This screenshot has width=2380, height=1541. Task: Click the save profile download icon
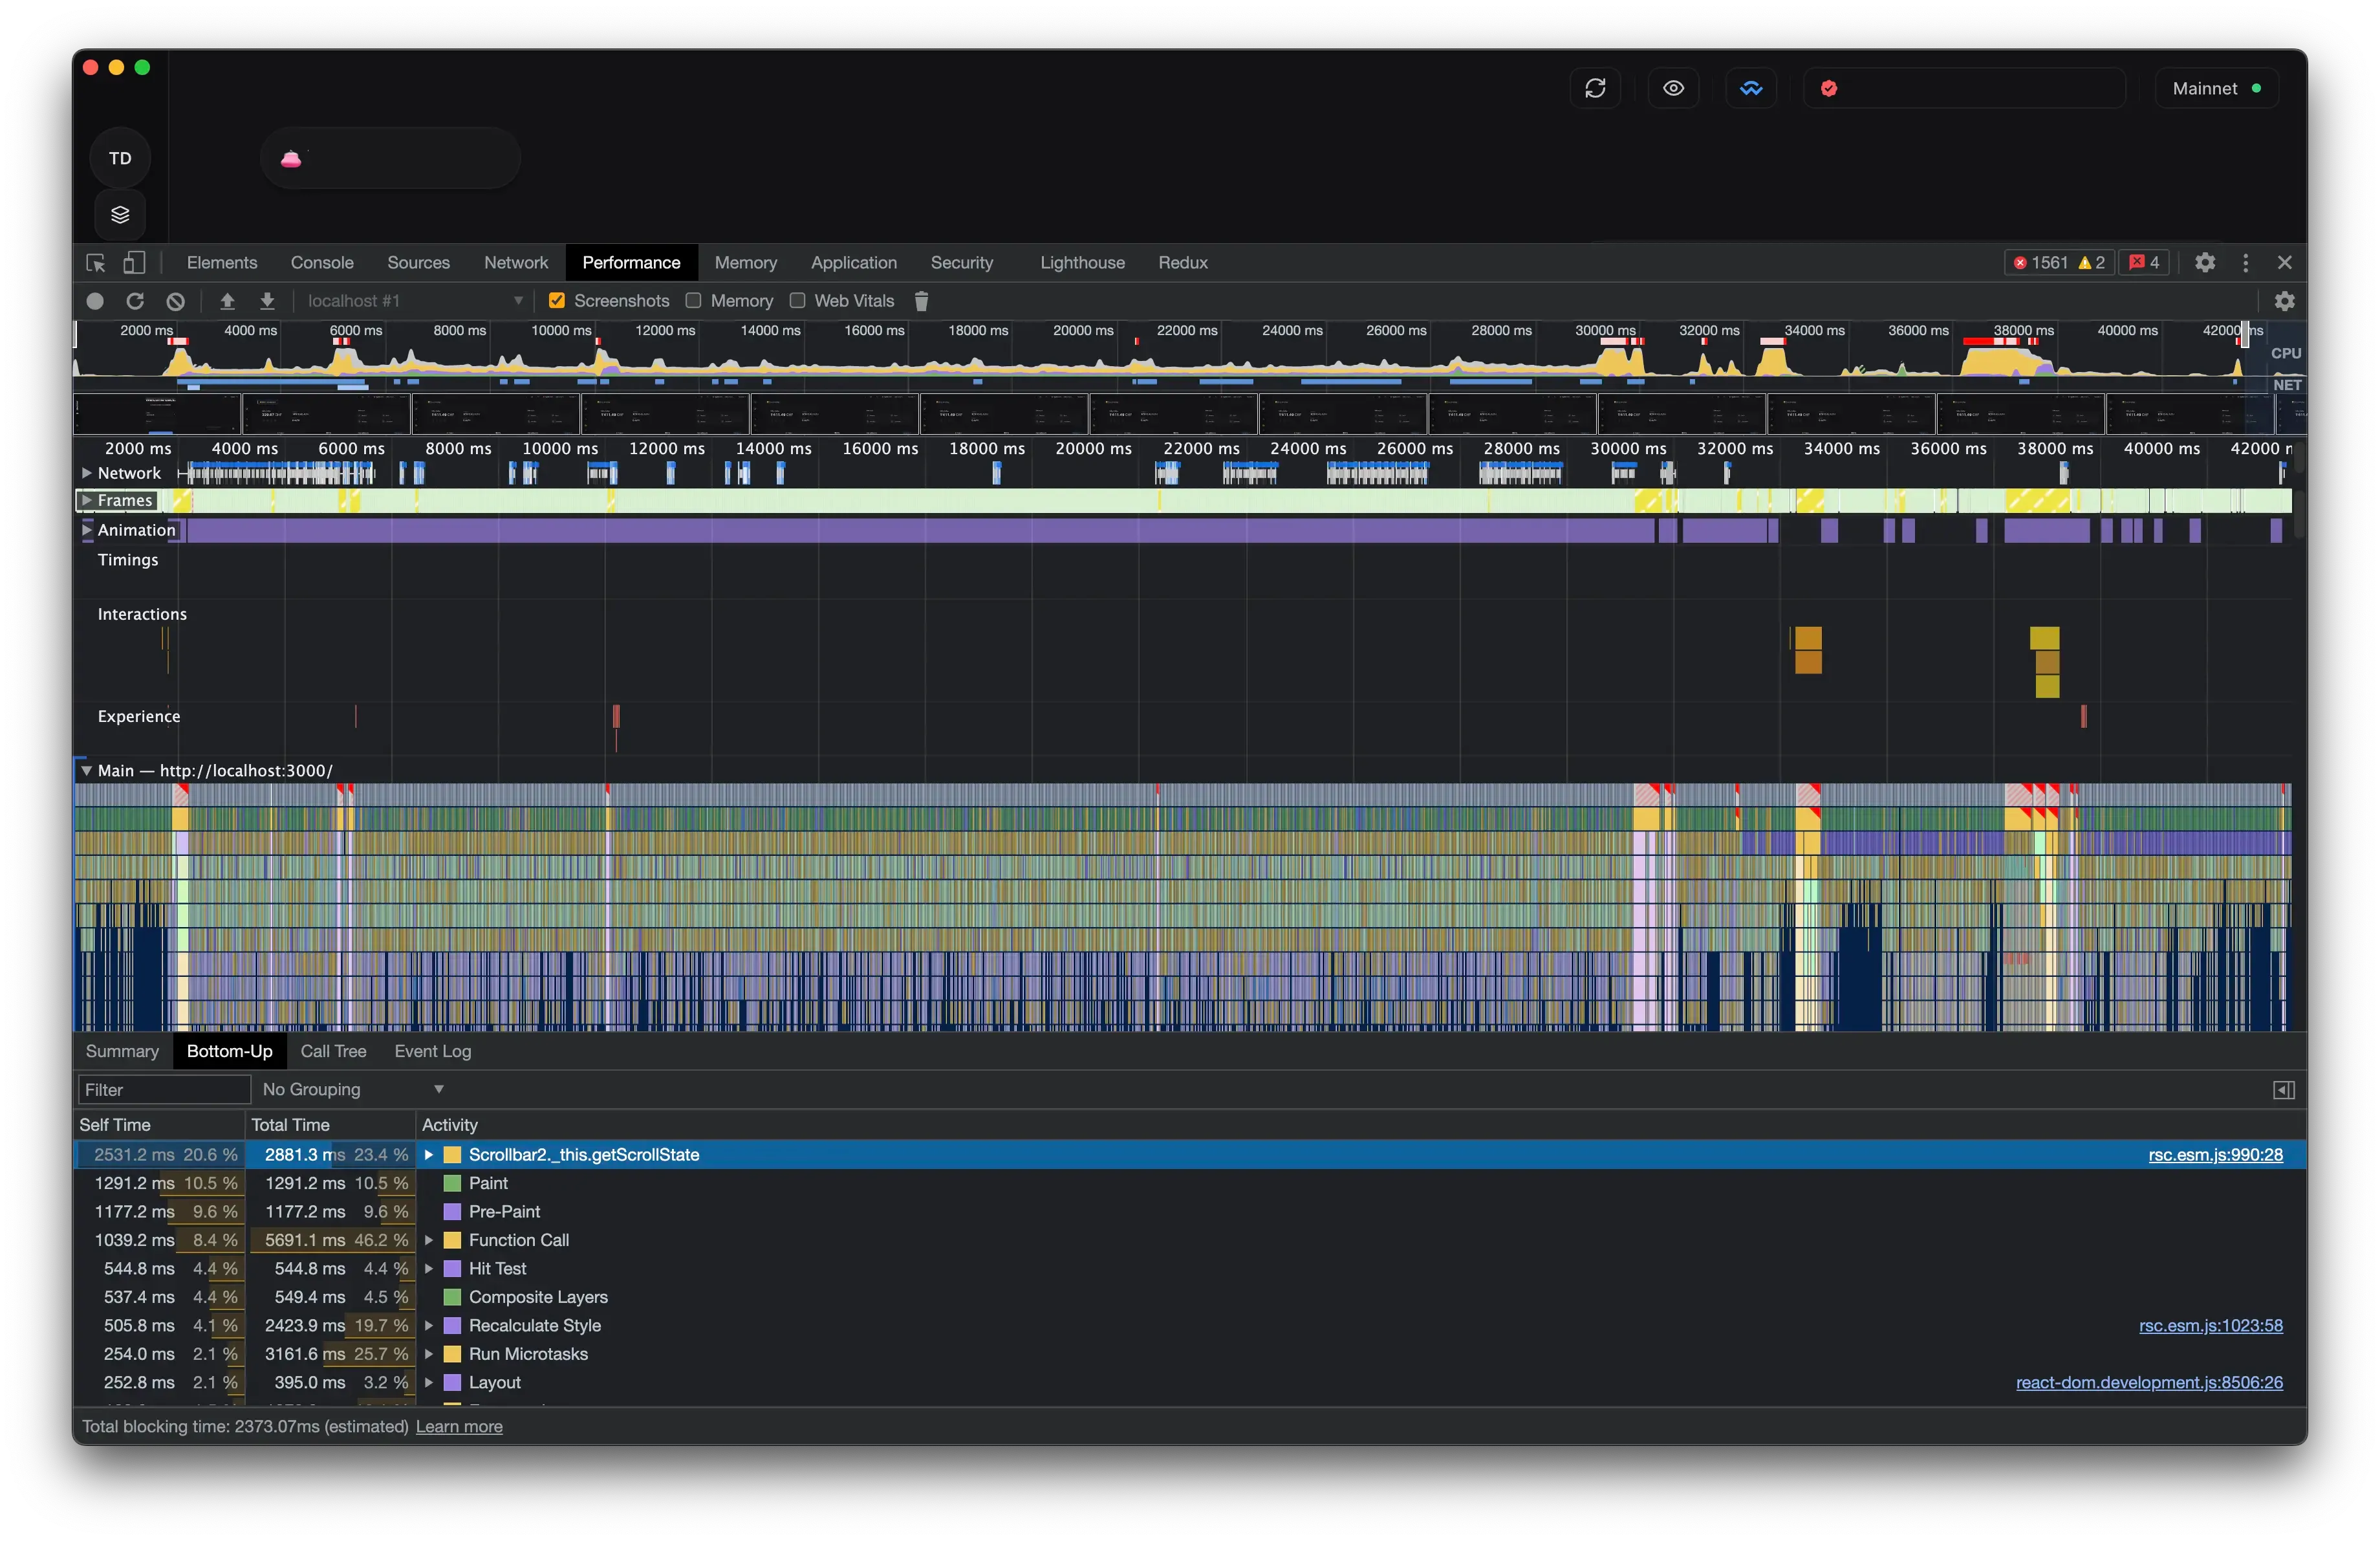pyautogui.click(x=267, y=301)
